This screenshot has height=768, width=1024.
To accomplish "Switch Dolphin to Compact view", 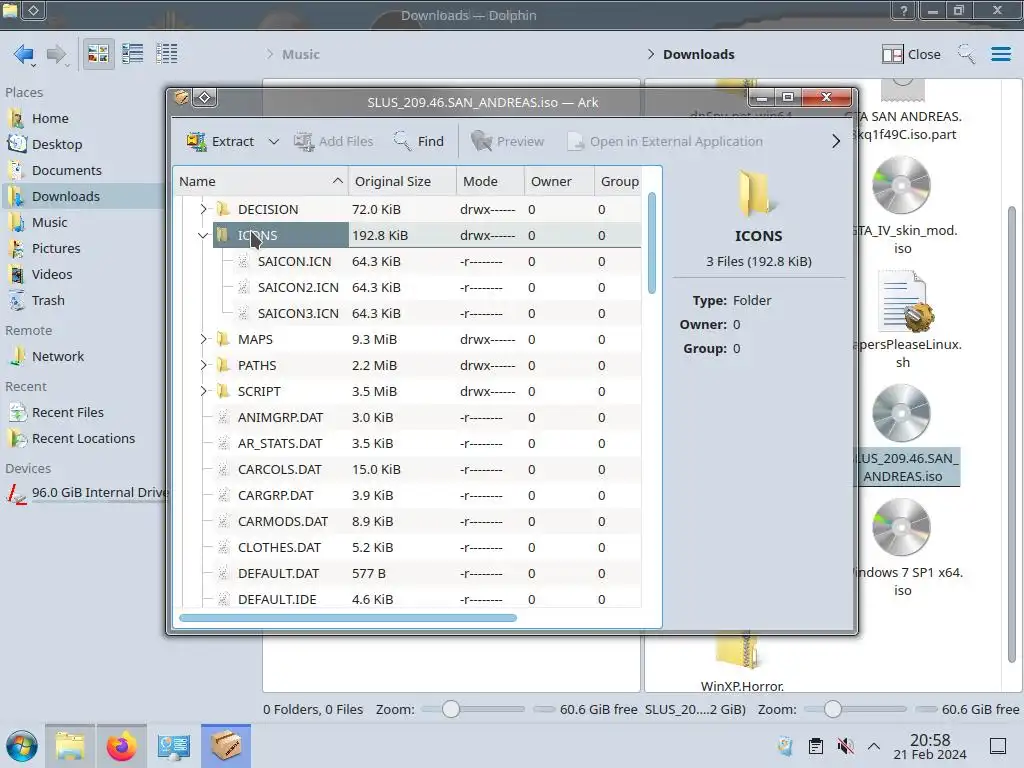I will tap(133, 54).
